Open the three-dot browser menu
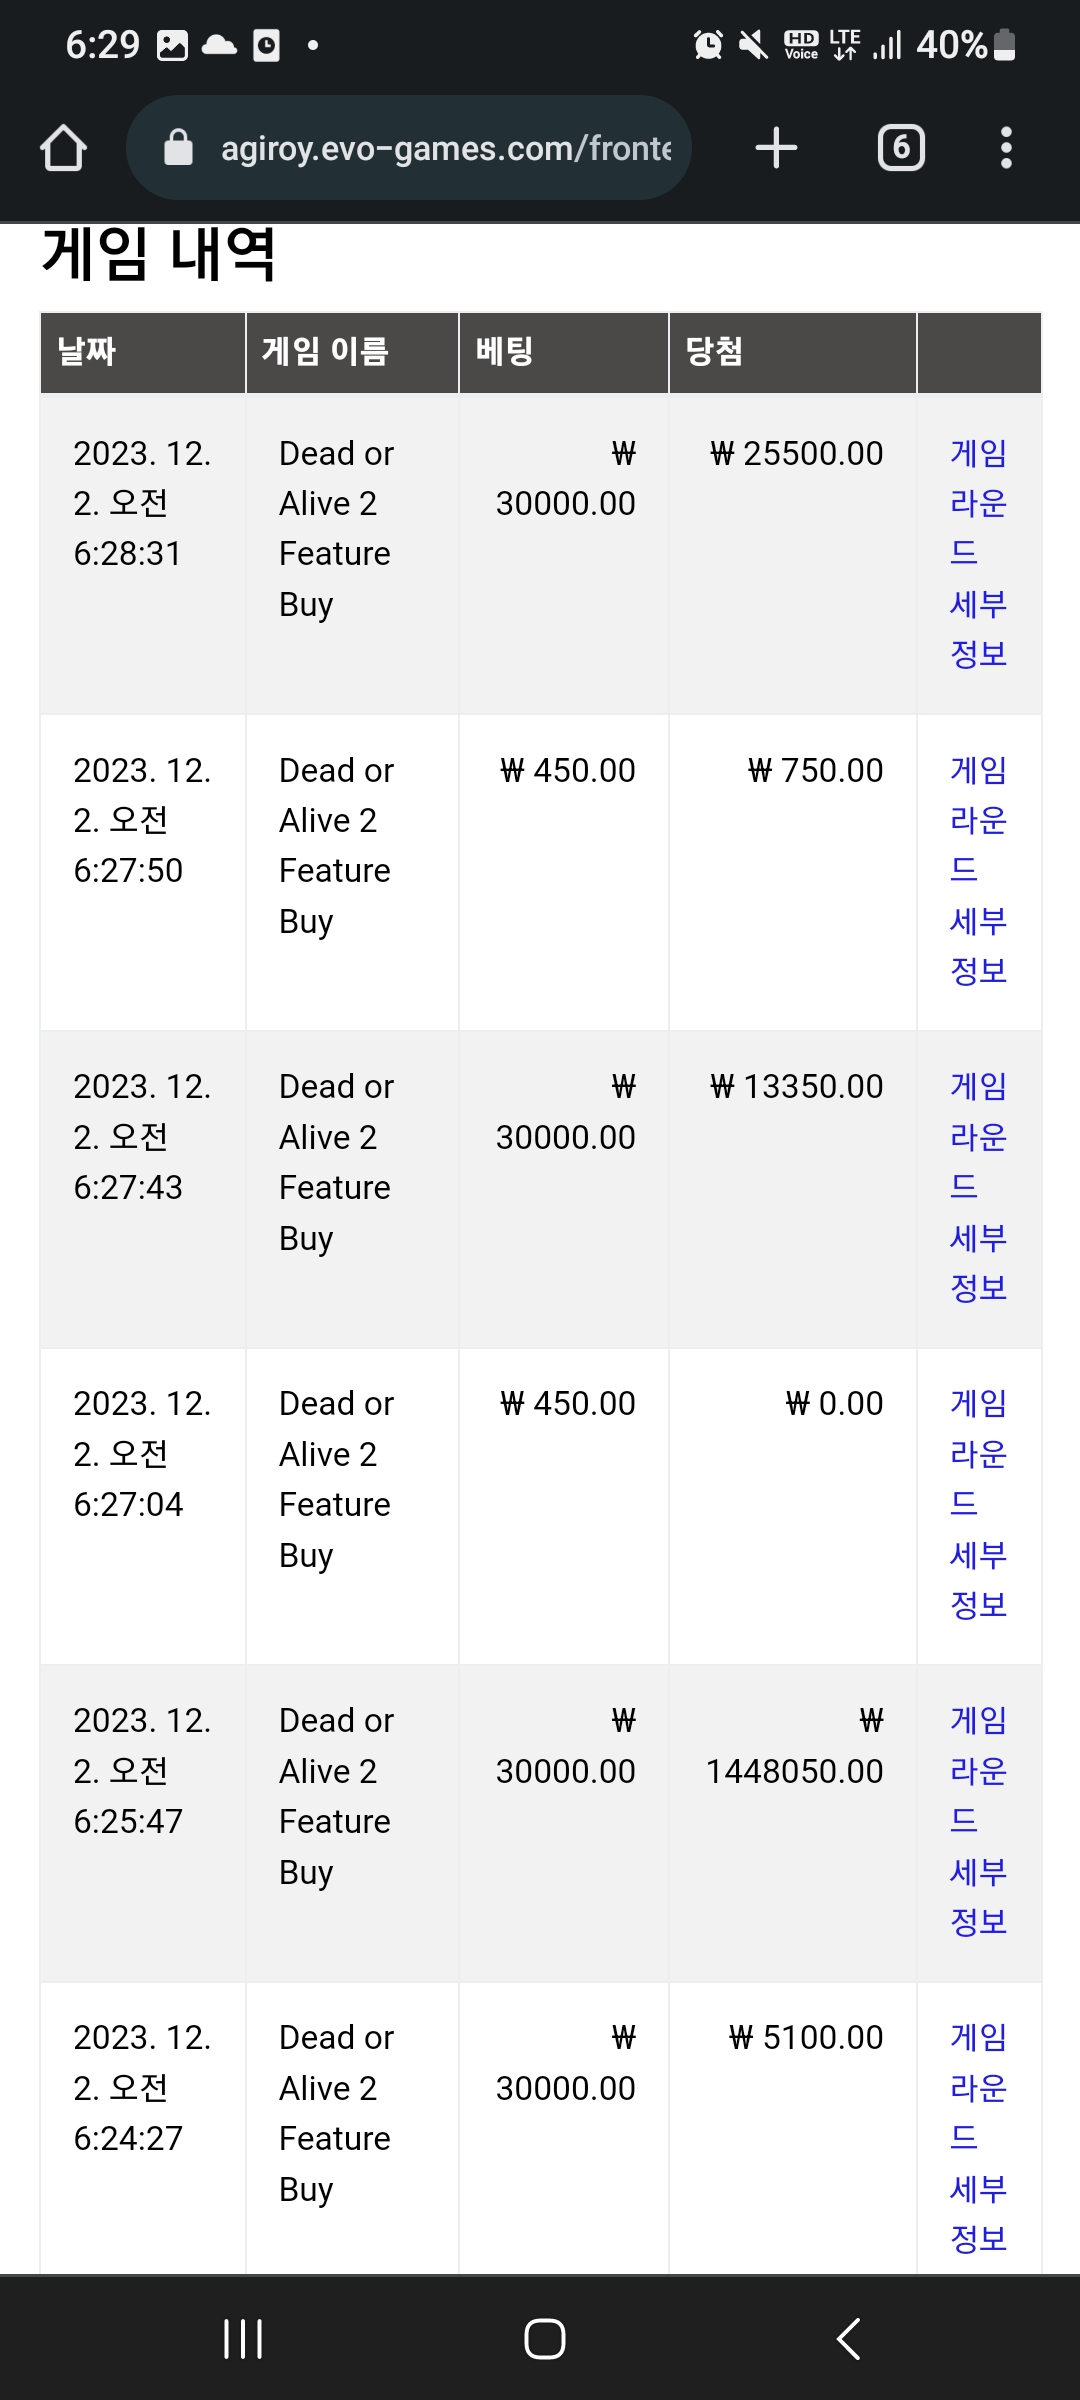Screen dimensions: 1080x2400 click(x=1006, y=148)
